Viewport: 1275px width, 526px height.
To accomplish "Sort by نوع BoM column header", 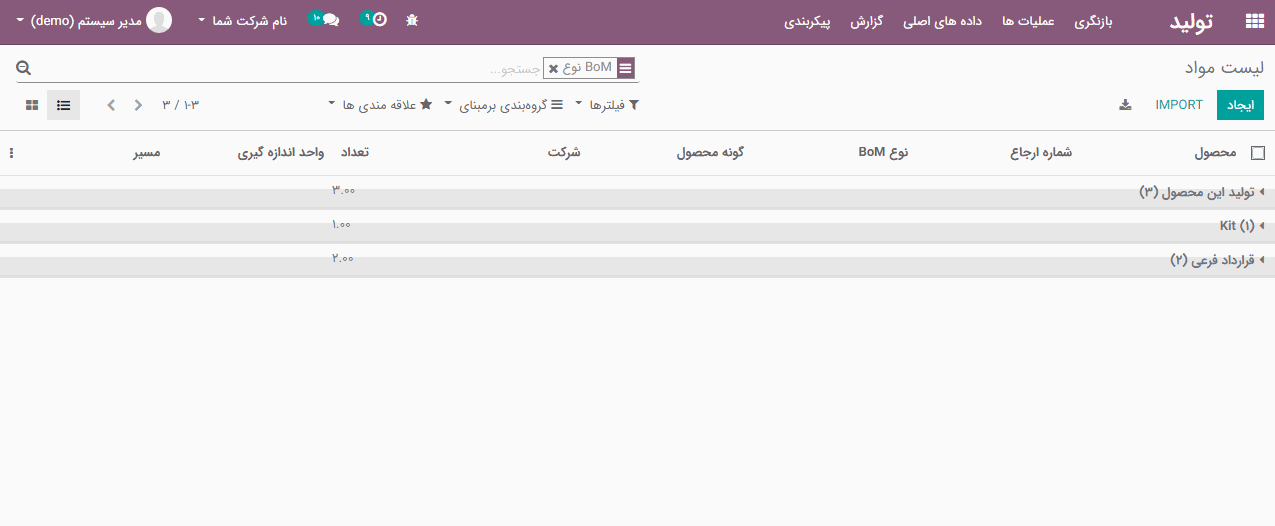I will click(883, 153).
